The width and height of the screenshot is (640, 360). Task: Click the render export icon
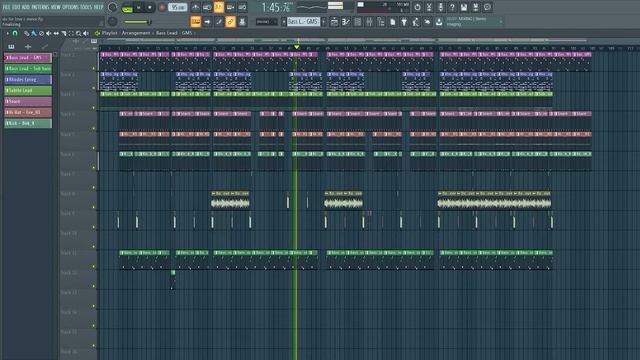point(476,7)
